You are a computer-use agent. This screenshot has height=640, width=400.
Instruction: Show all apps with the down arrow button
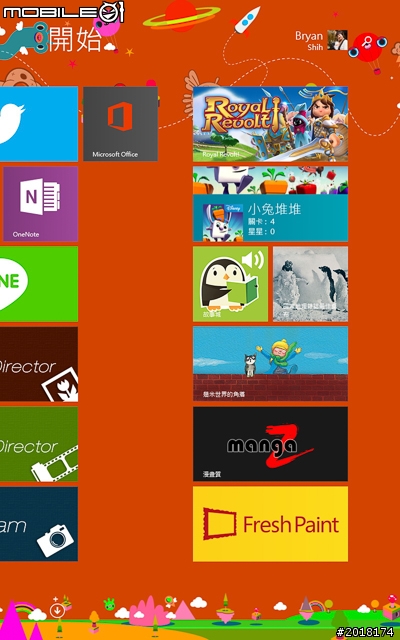[x=57, y=611]
